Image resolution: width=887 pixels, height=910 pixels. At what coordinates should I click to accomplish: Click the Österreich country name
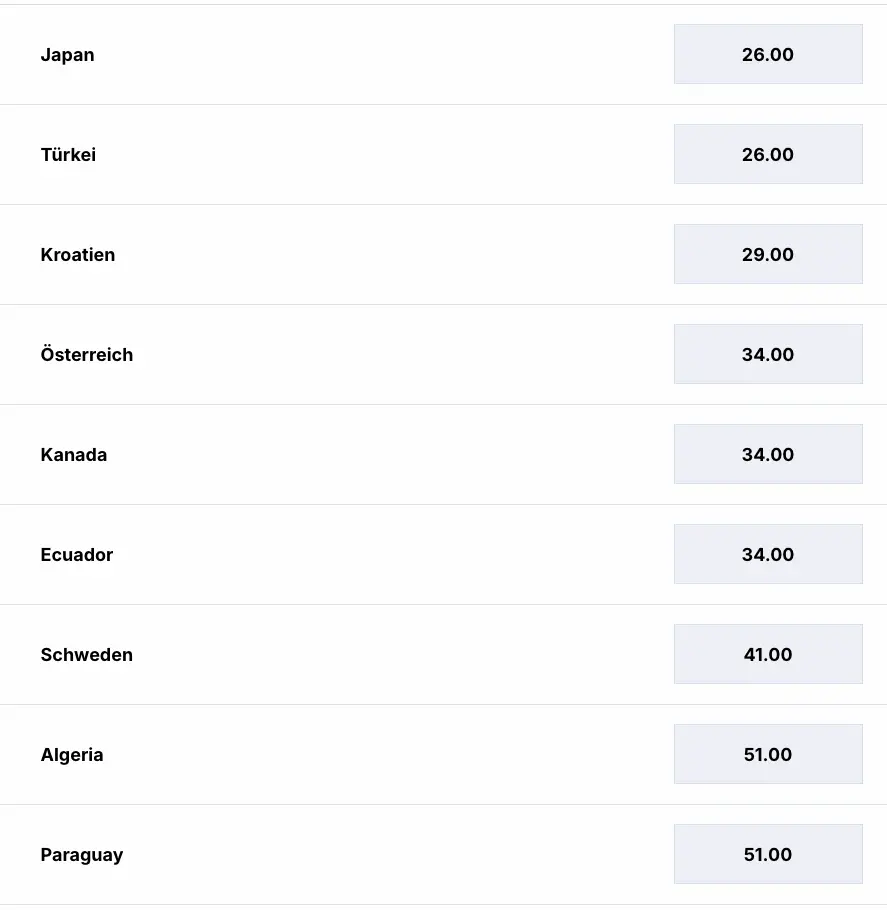pos(87,355)
